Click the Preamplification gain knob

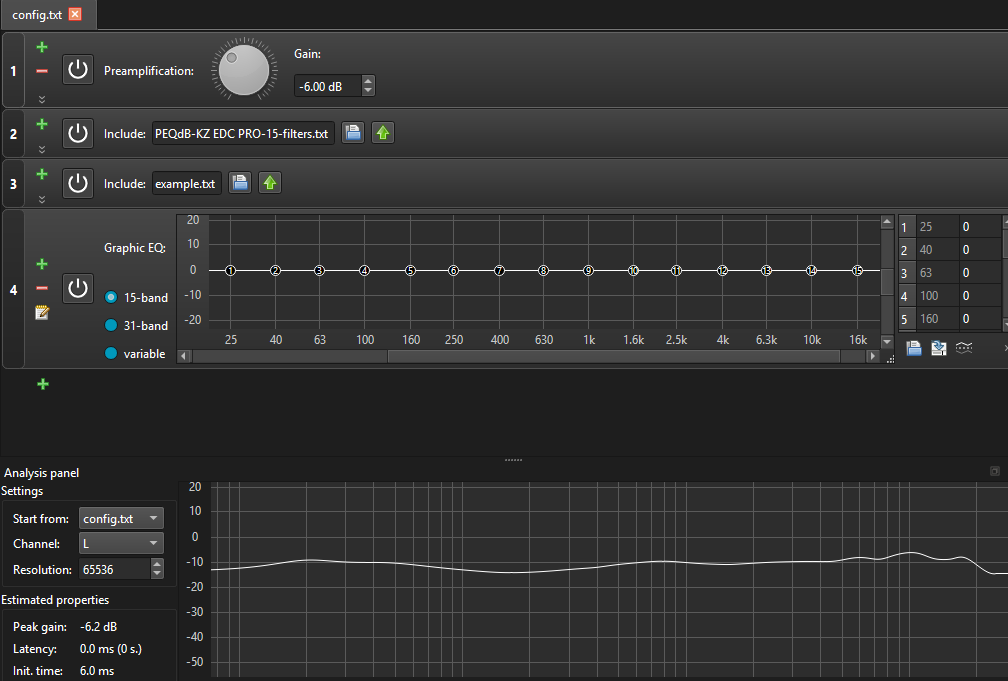(244, 69)
